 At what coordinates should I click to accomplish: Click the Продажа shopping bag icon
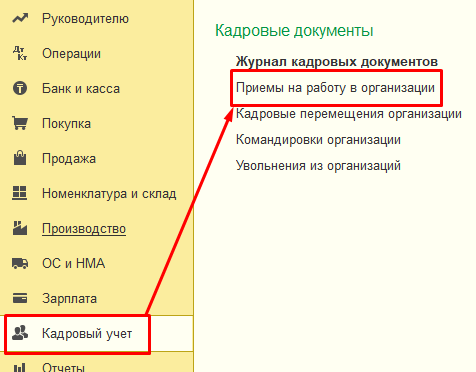tap(20, 158)
